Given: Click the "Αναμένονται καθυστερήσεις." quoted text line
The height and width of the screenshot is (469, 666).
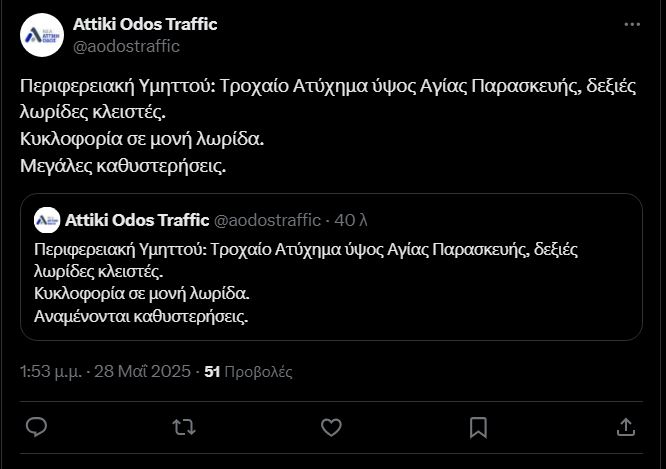Looking at the screenshot, I should pyautogui.click(x=140, y=317).
